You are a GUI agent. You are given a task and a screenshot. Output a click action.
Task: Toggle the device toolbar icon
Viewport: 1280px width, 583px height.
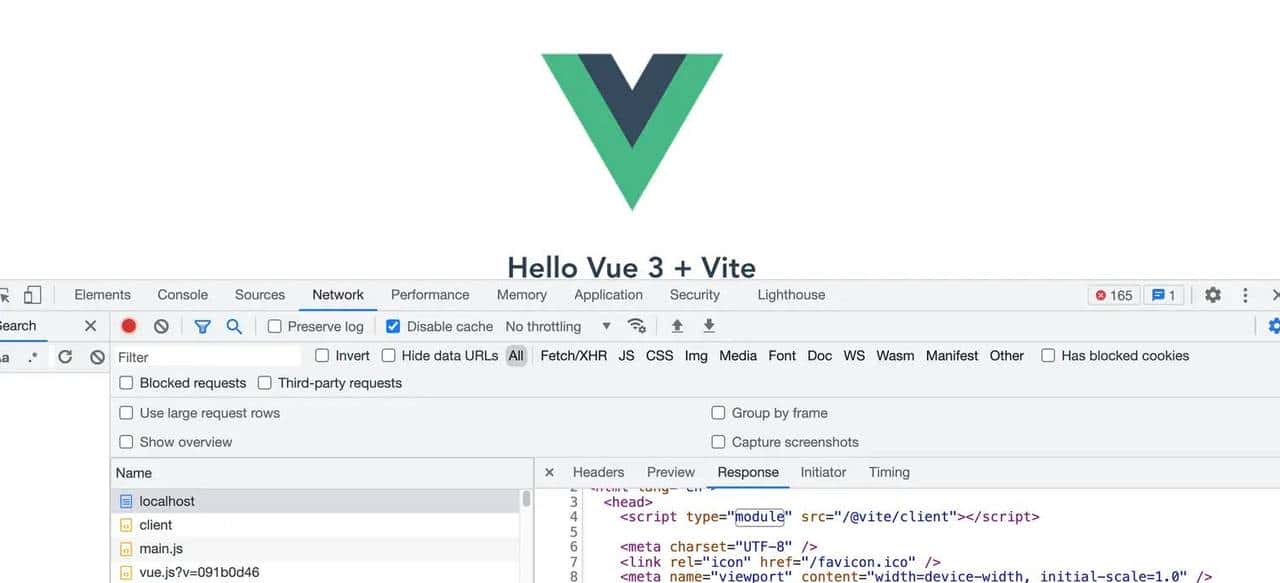click(33, 295)
